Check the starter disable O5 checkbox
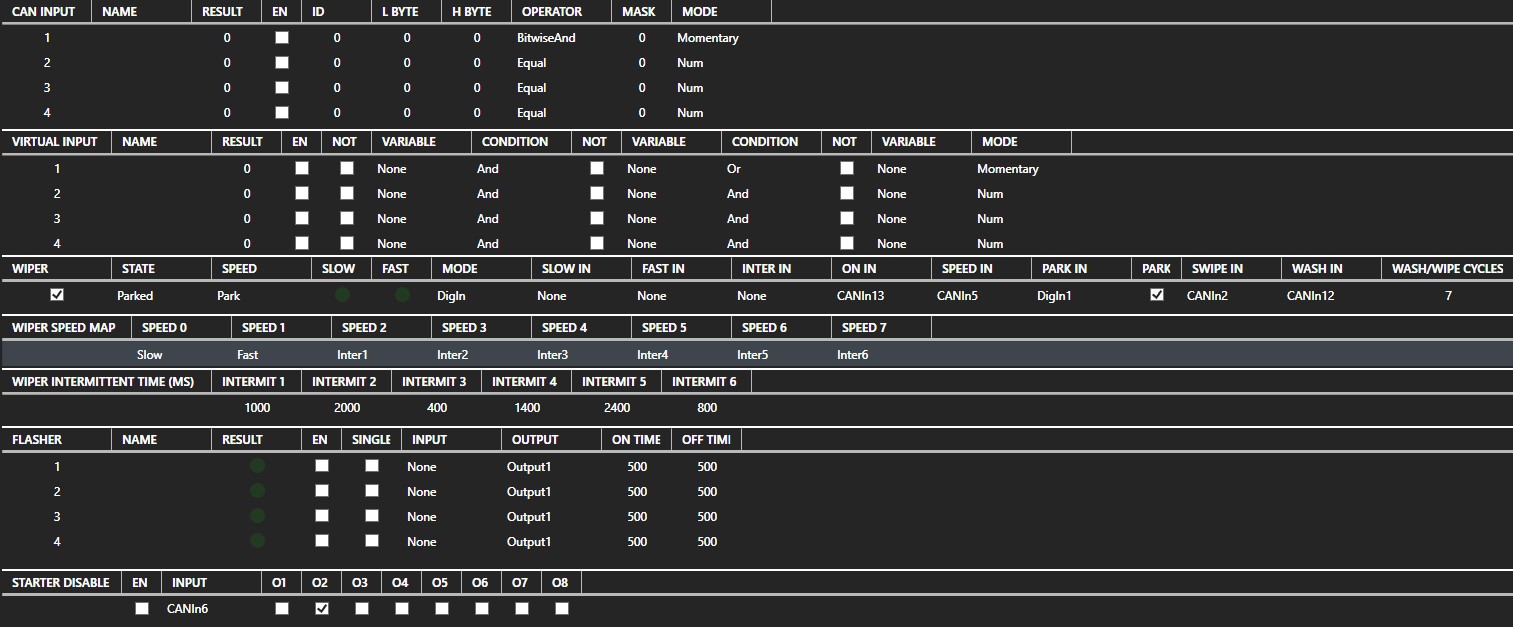This screenshot has height=627, width=1513. tap(442, 608)
